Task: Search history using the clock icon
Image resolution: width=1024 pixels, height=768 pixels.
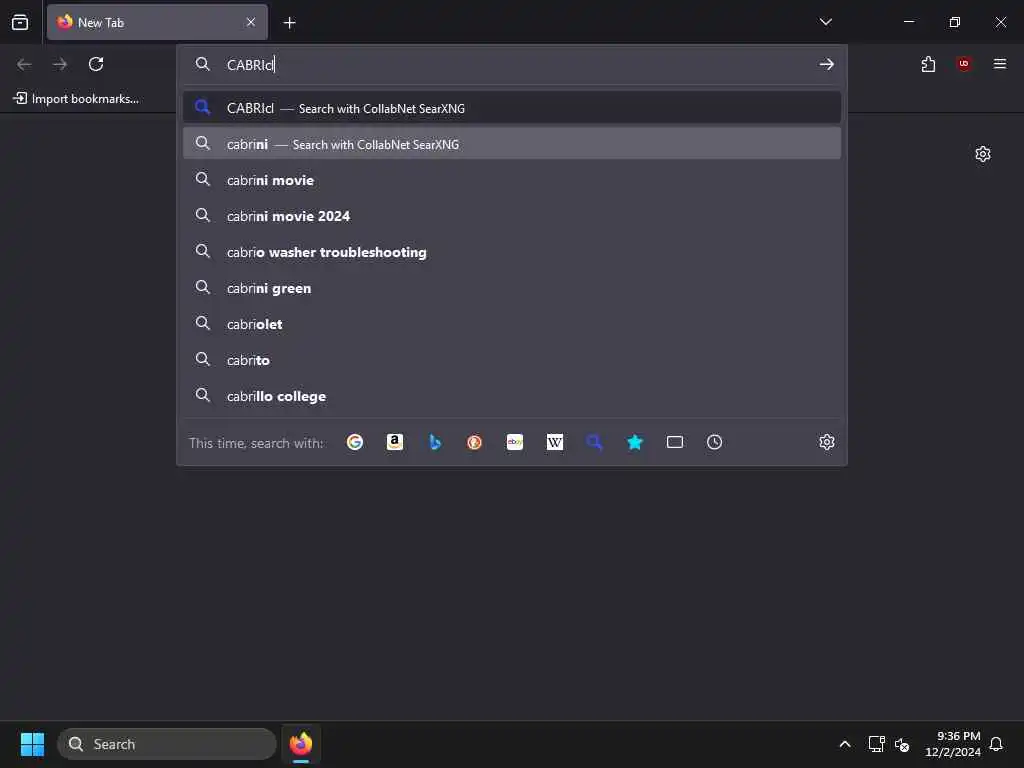Action: click(714, 442)
